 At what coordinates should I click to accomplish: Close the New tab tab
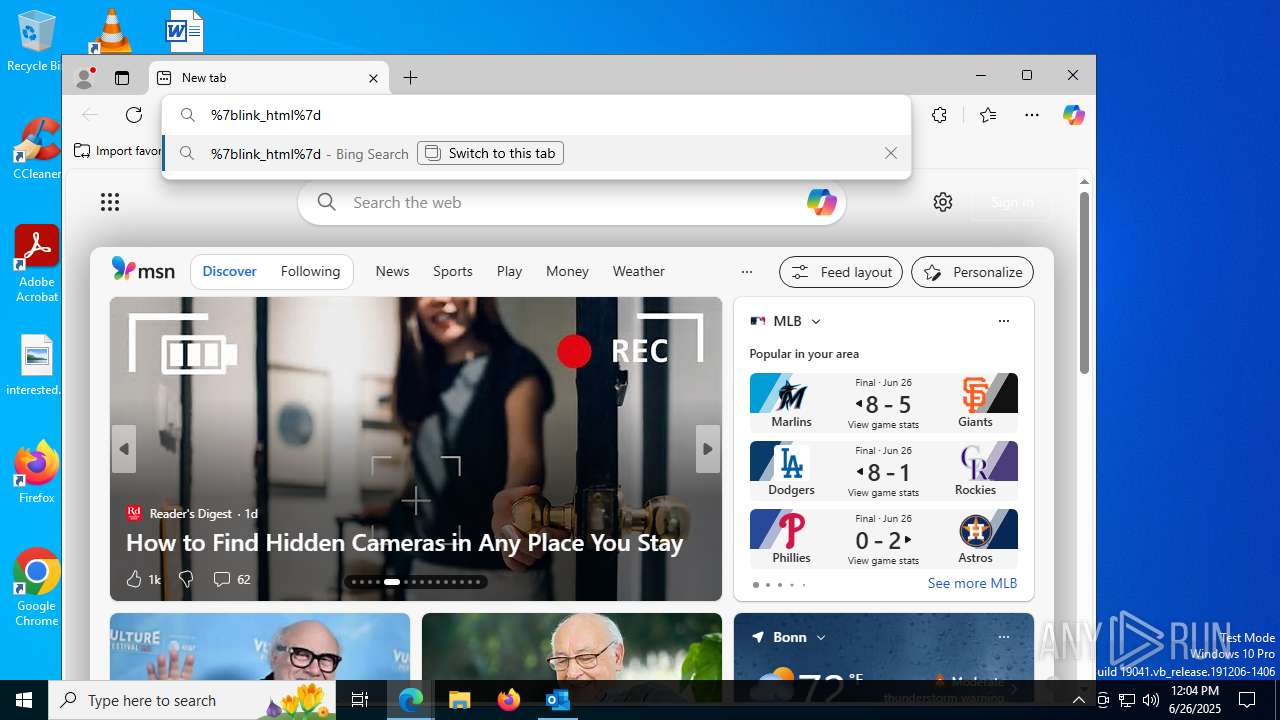(373, 78)
